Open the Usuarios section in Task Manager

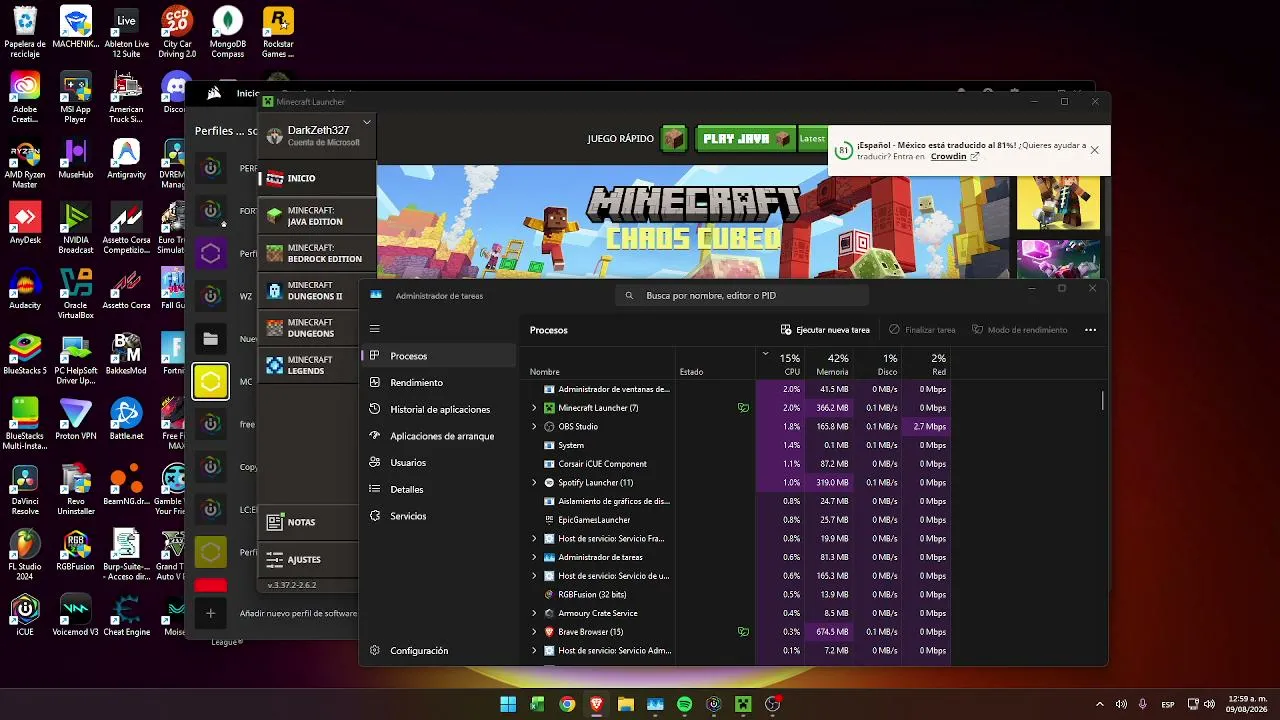[x=408, y=463]
